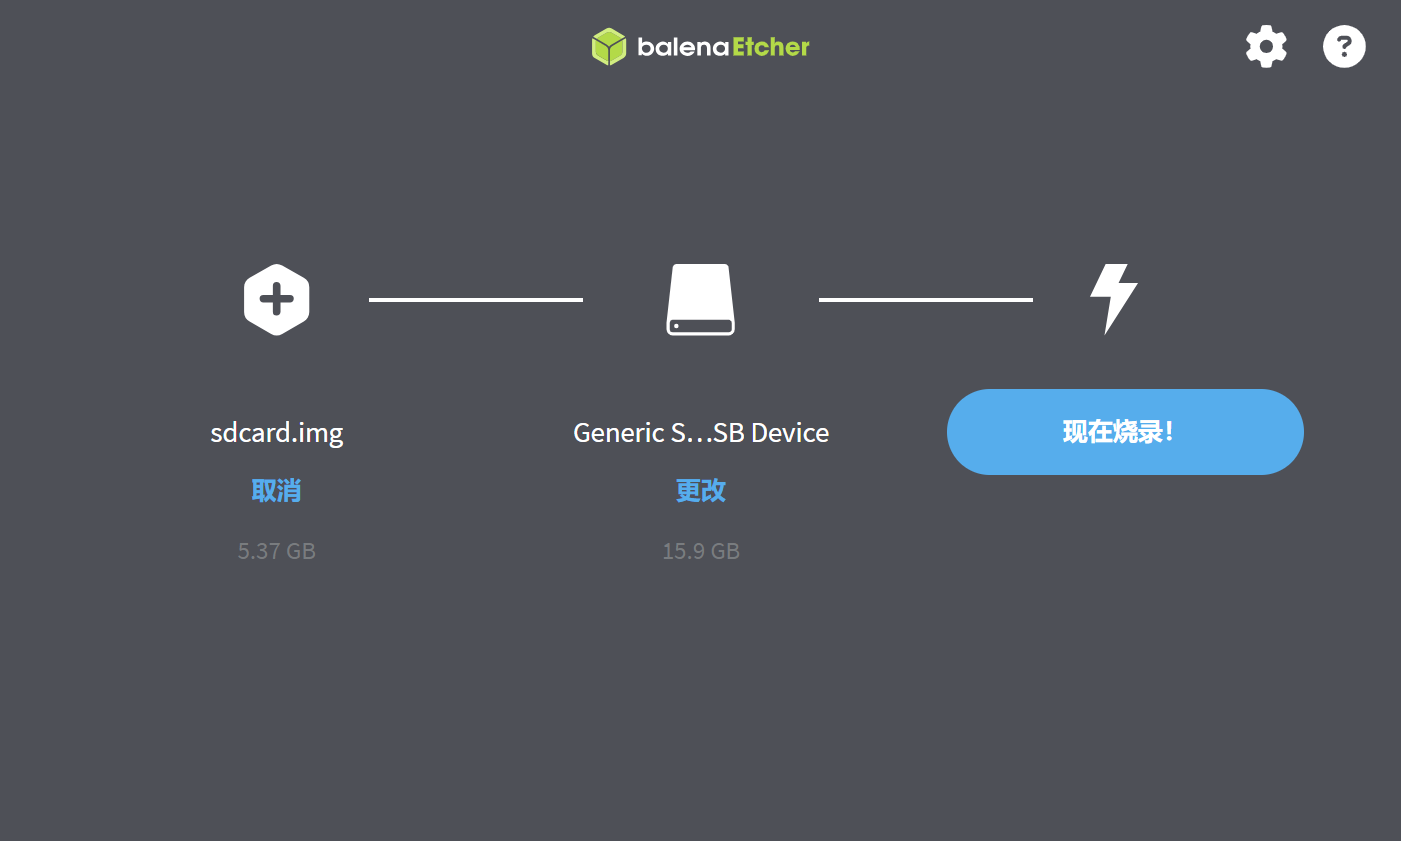
Task: Click the 5.37 GB image size label
Action: pyautogui.click(x=277, y=551)
